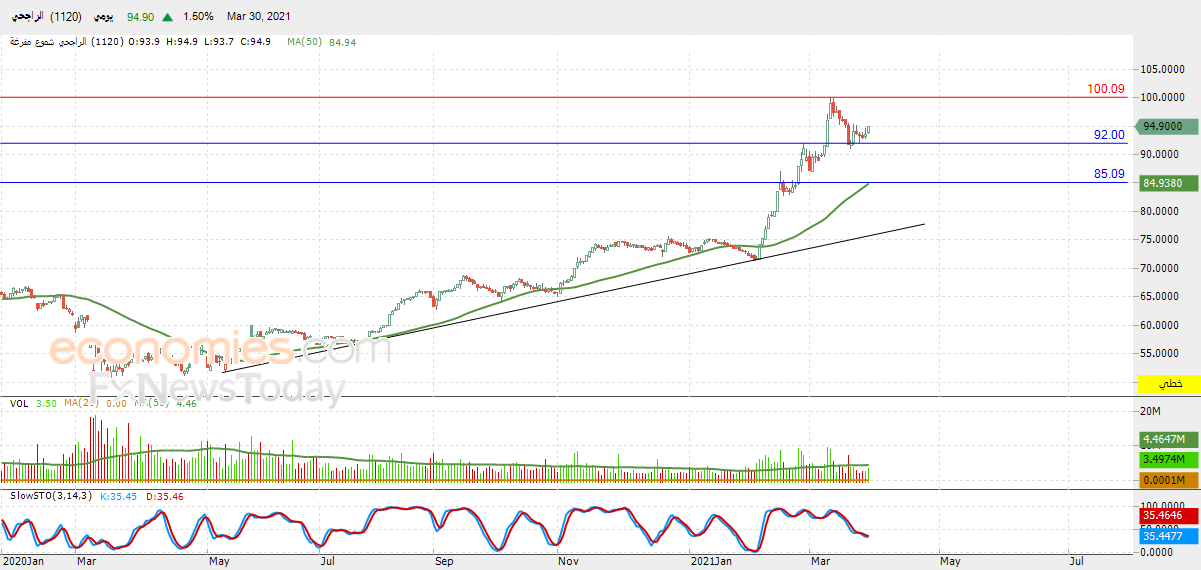Click the yellow خطي button

(x=1170, y=383)
